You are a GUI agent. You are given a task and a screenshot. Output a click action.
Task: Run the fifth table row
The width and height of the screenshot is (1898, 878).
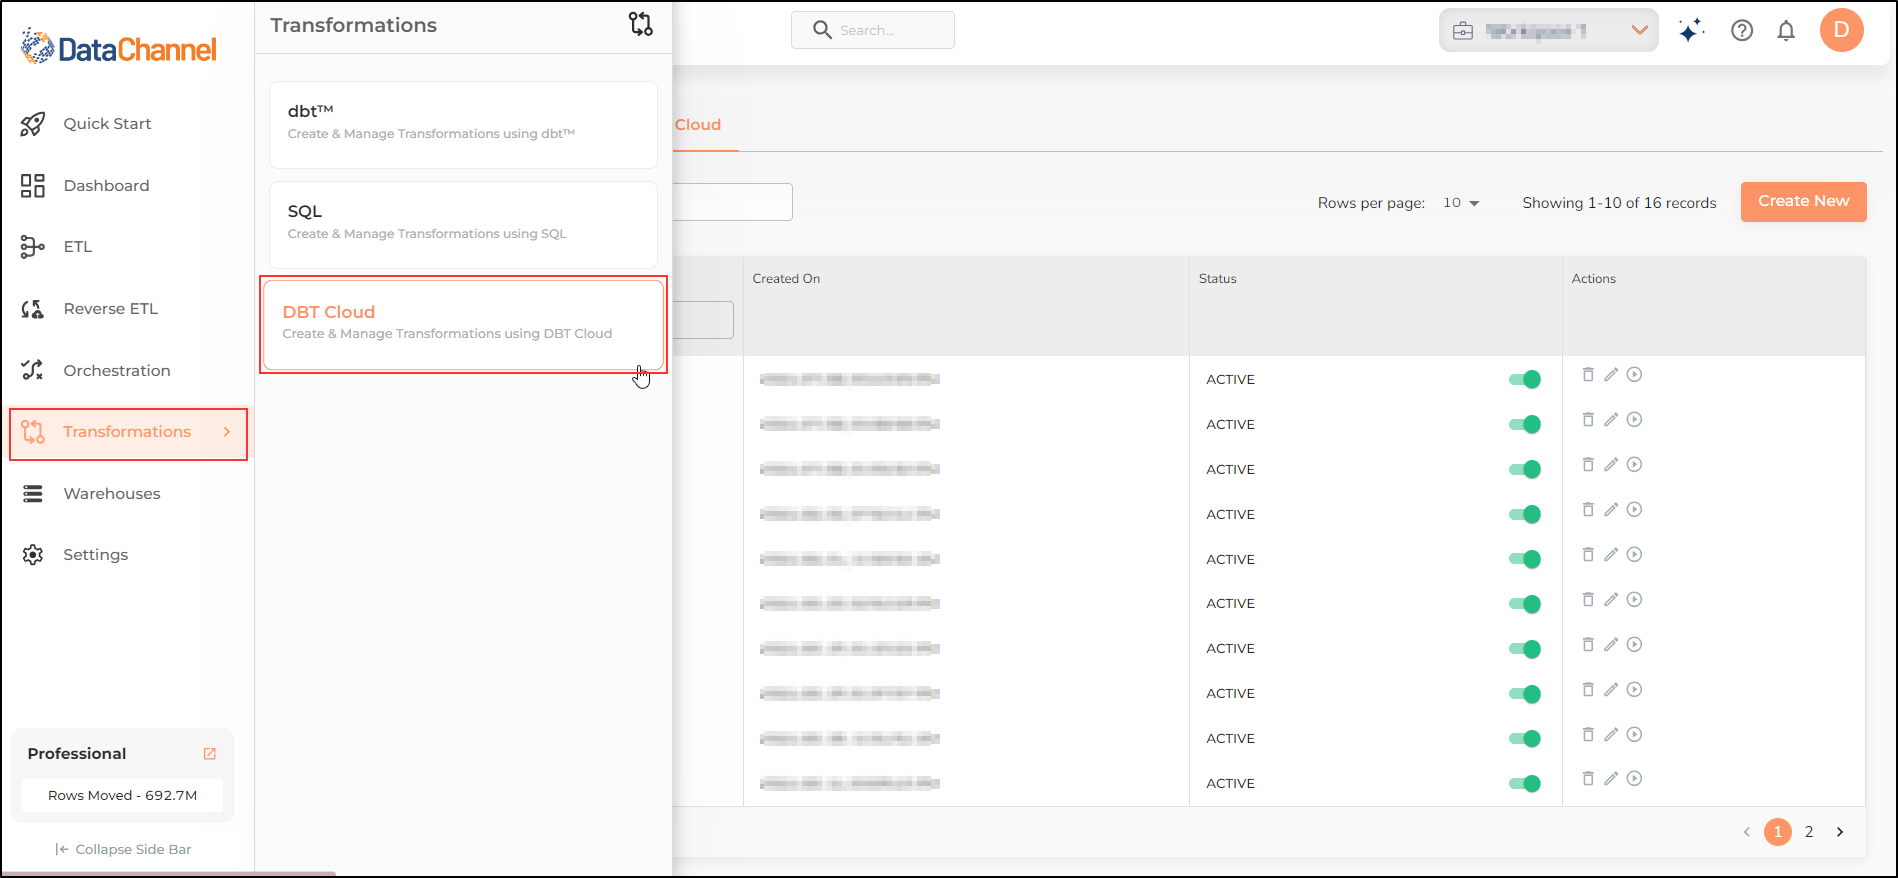[1634, 555]
